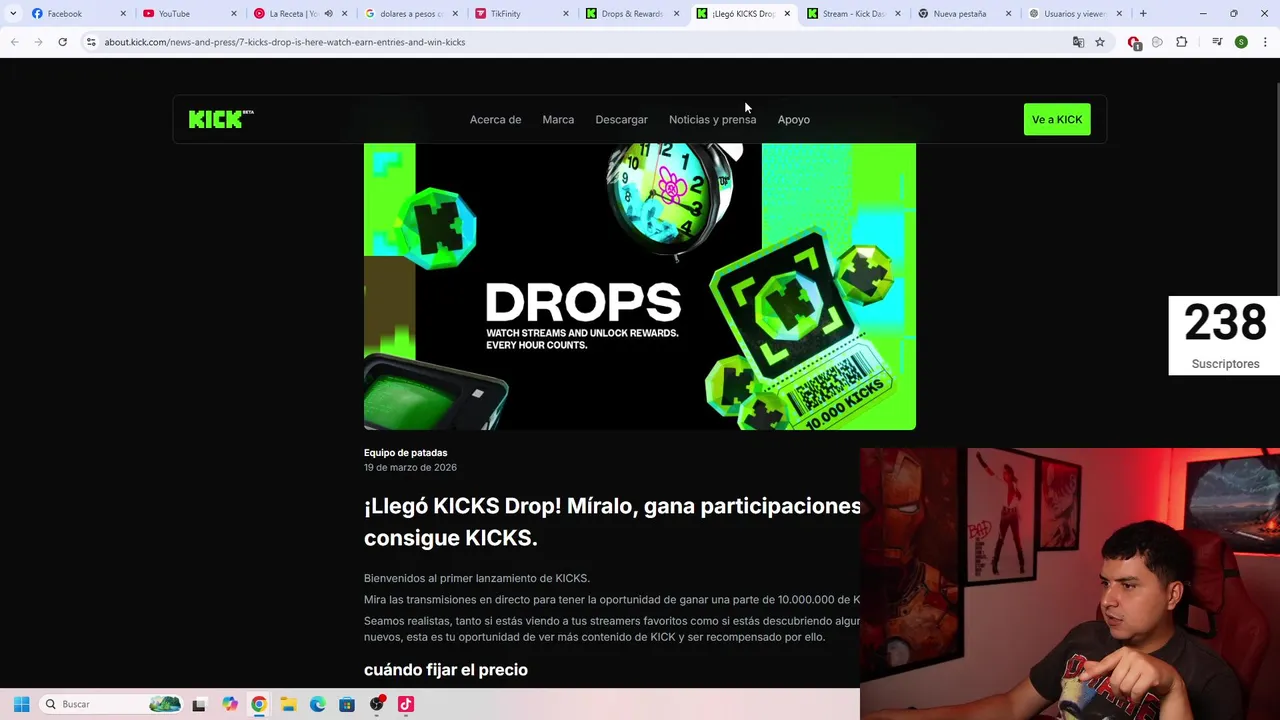The width and height of the screenshot is (1280, 720).
Task: Click the text Bienvenidos al primer lanzamiento de KICKS
Action: 477,578
